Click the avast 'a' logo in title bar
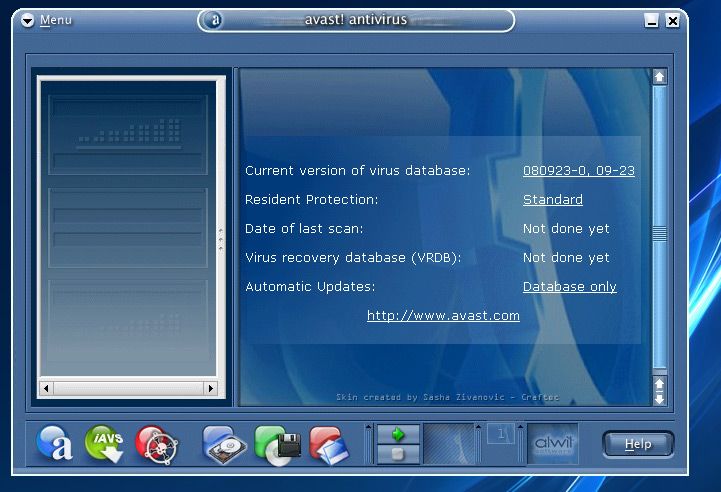 [x=213, y=20]
